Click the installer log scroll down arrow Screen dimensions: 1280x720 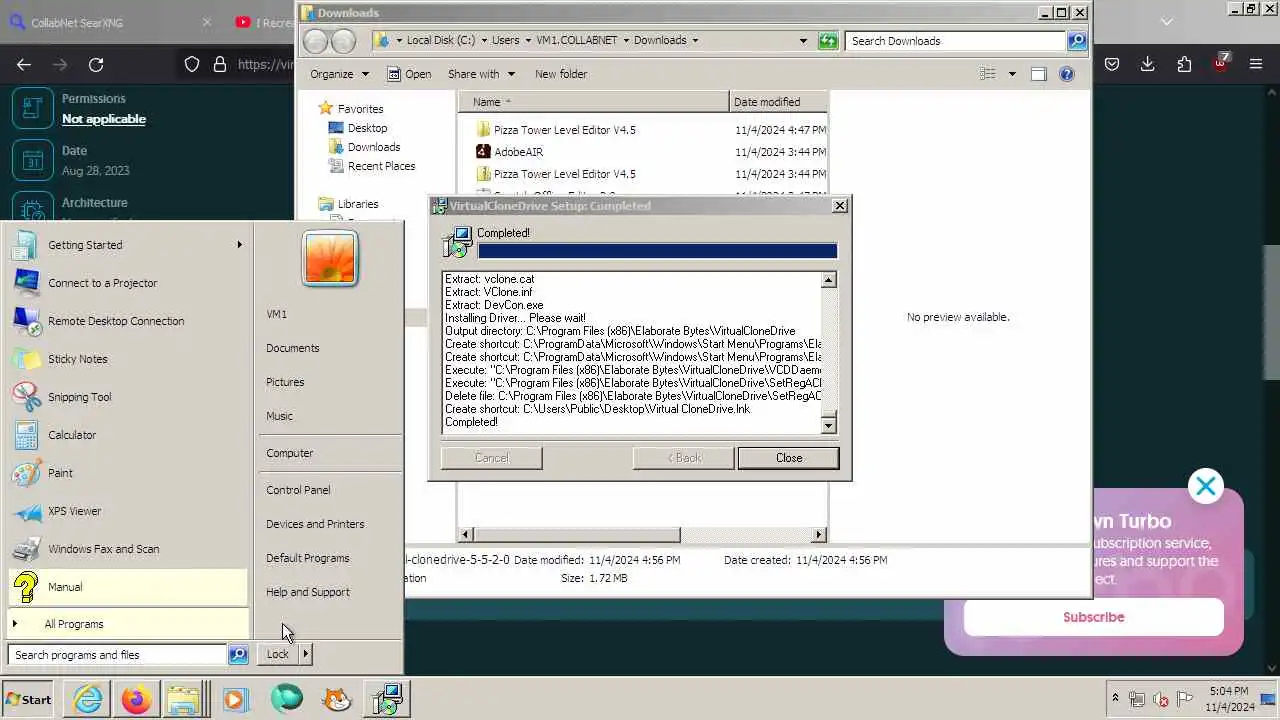(x=828, y=425)
